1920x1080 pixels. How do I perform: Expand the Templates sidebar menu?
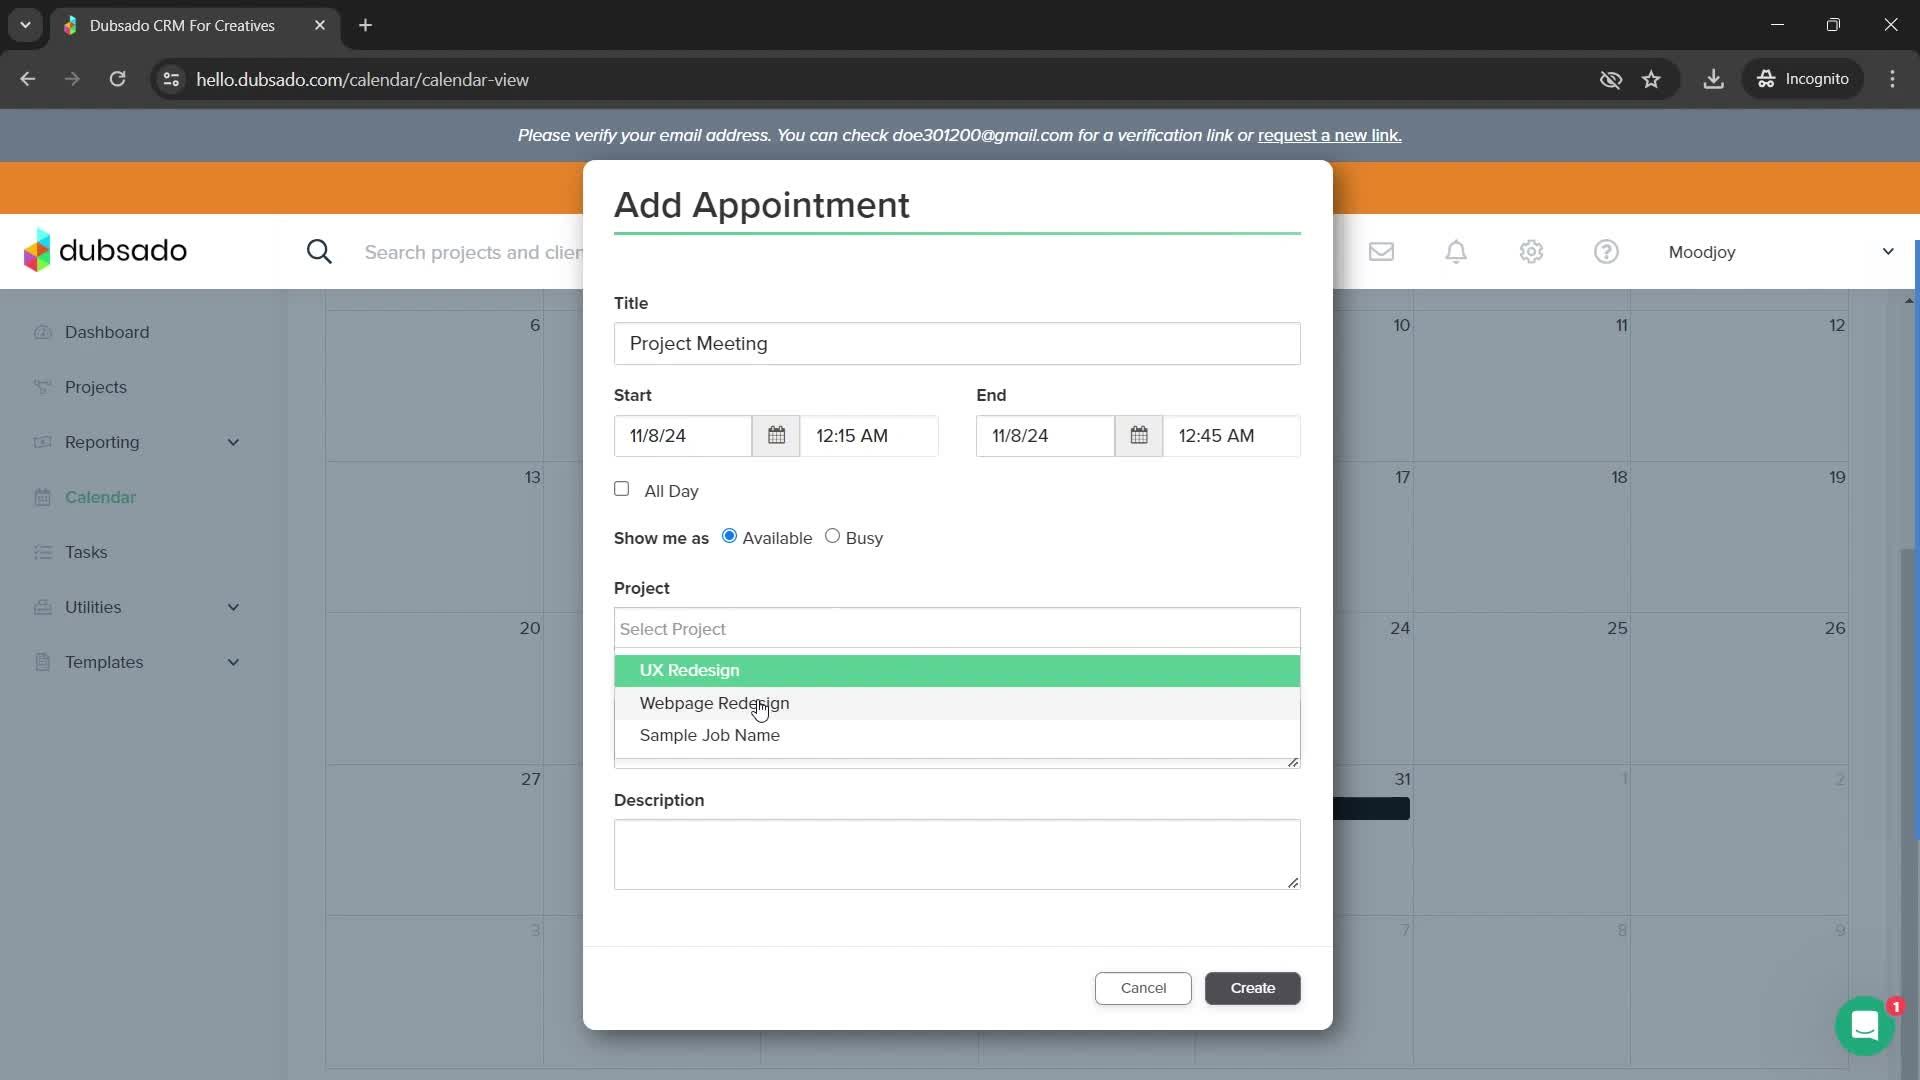233,662
